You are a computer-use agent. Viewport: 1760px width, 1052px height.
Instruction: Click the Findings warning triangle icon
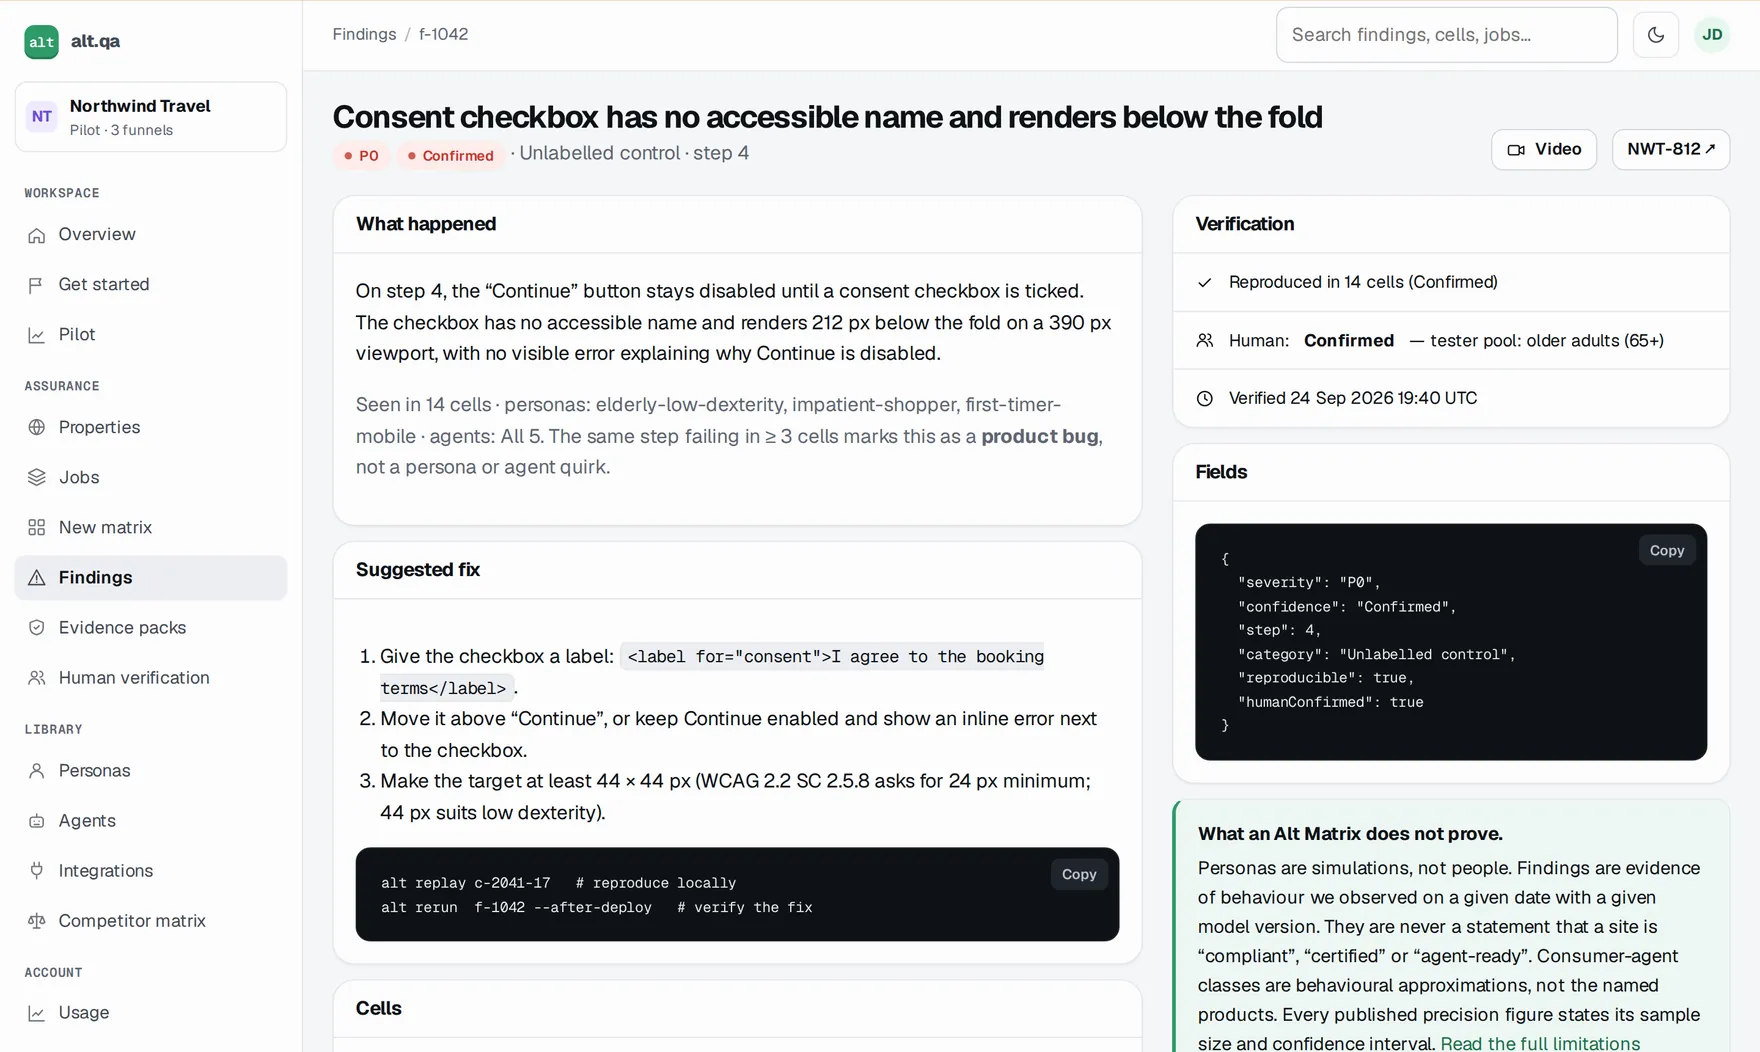(37, 577)
